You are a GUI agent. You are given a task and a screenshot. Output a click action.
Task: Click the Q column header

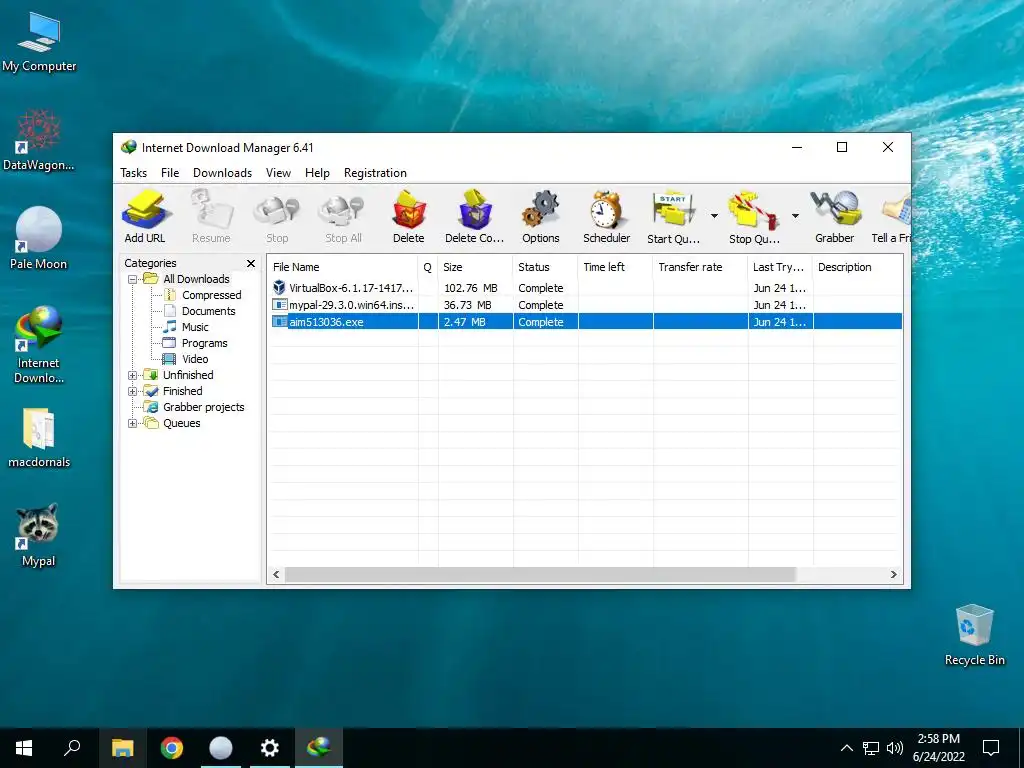pyautogui.click(x=428, y=267)
